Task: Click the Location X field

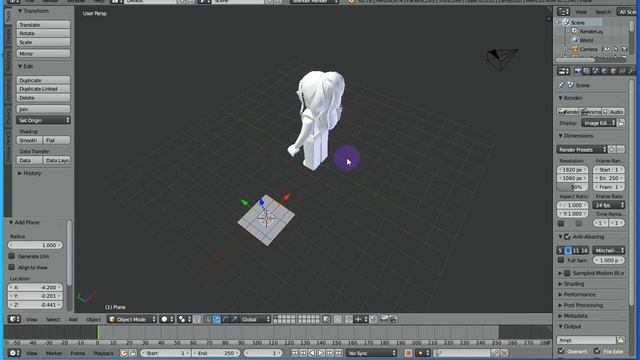Action: [x=36, y=287]
